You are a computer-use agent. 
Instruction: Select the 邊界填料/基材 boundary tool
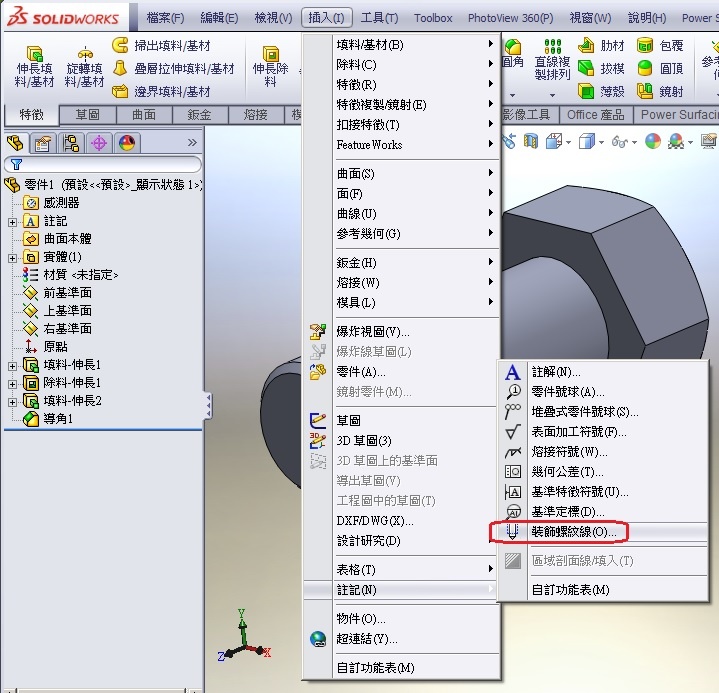(161, 91)
